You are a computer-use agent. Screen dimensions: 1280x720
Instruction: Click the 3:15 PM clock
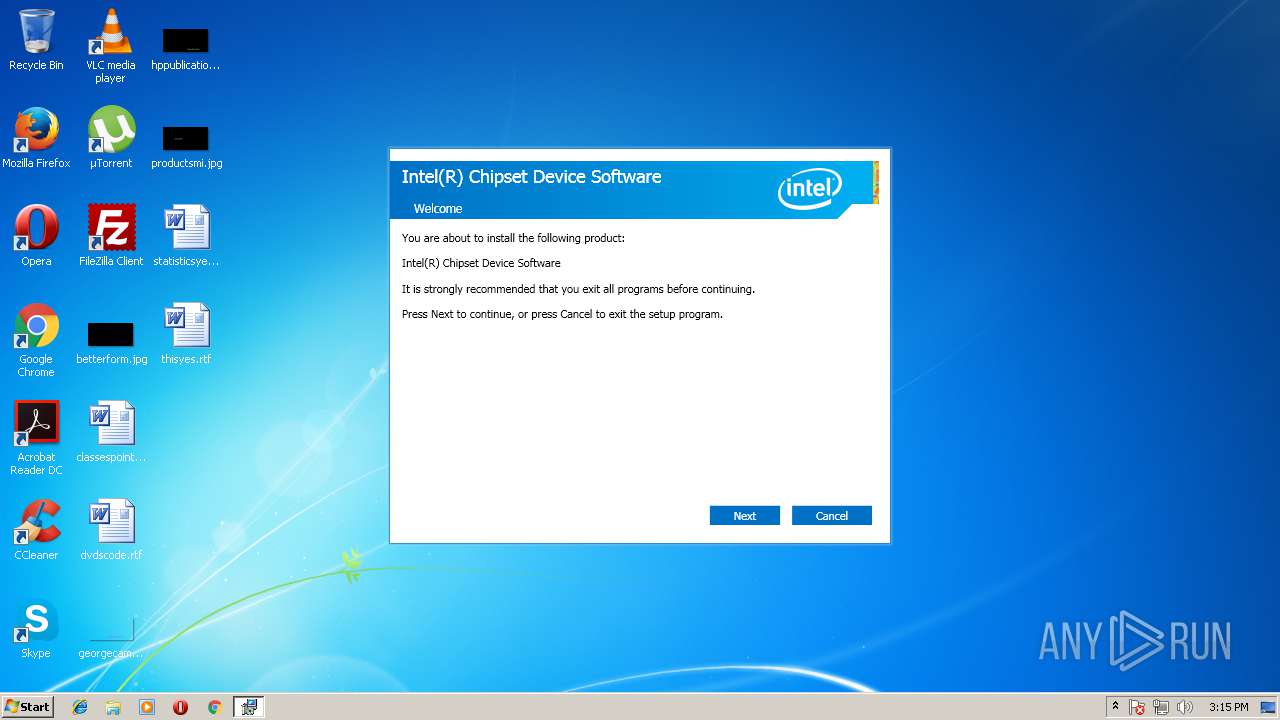[x=1228, y=707]
